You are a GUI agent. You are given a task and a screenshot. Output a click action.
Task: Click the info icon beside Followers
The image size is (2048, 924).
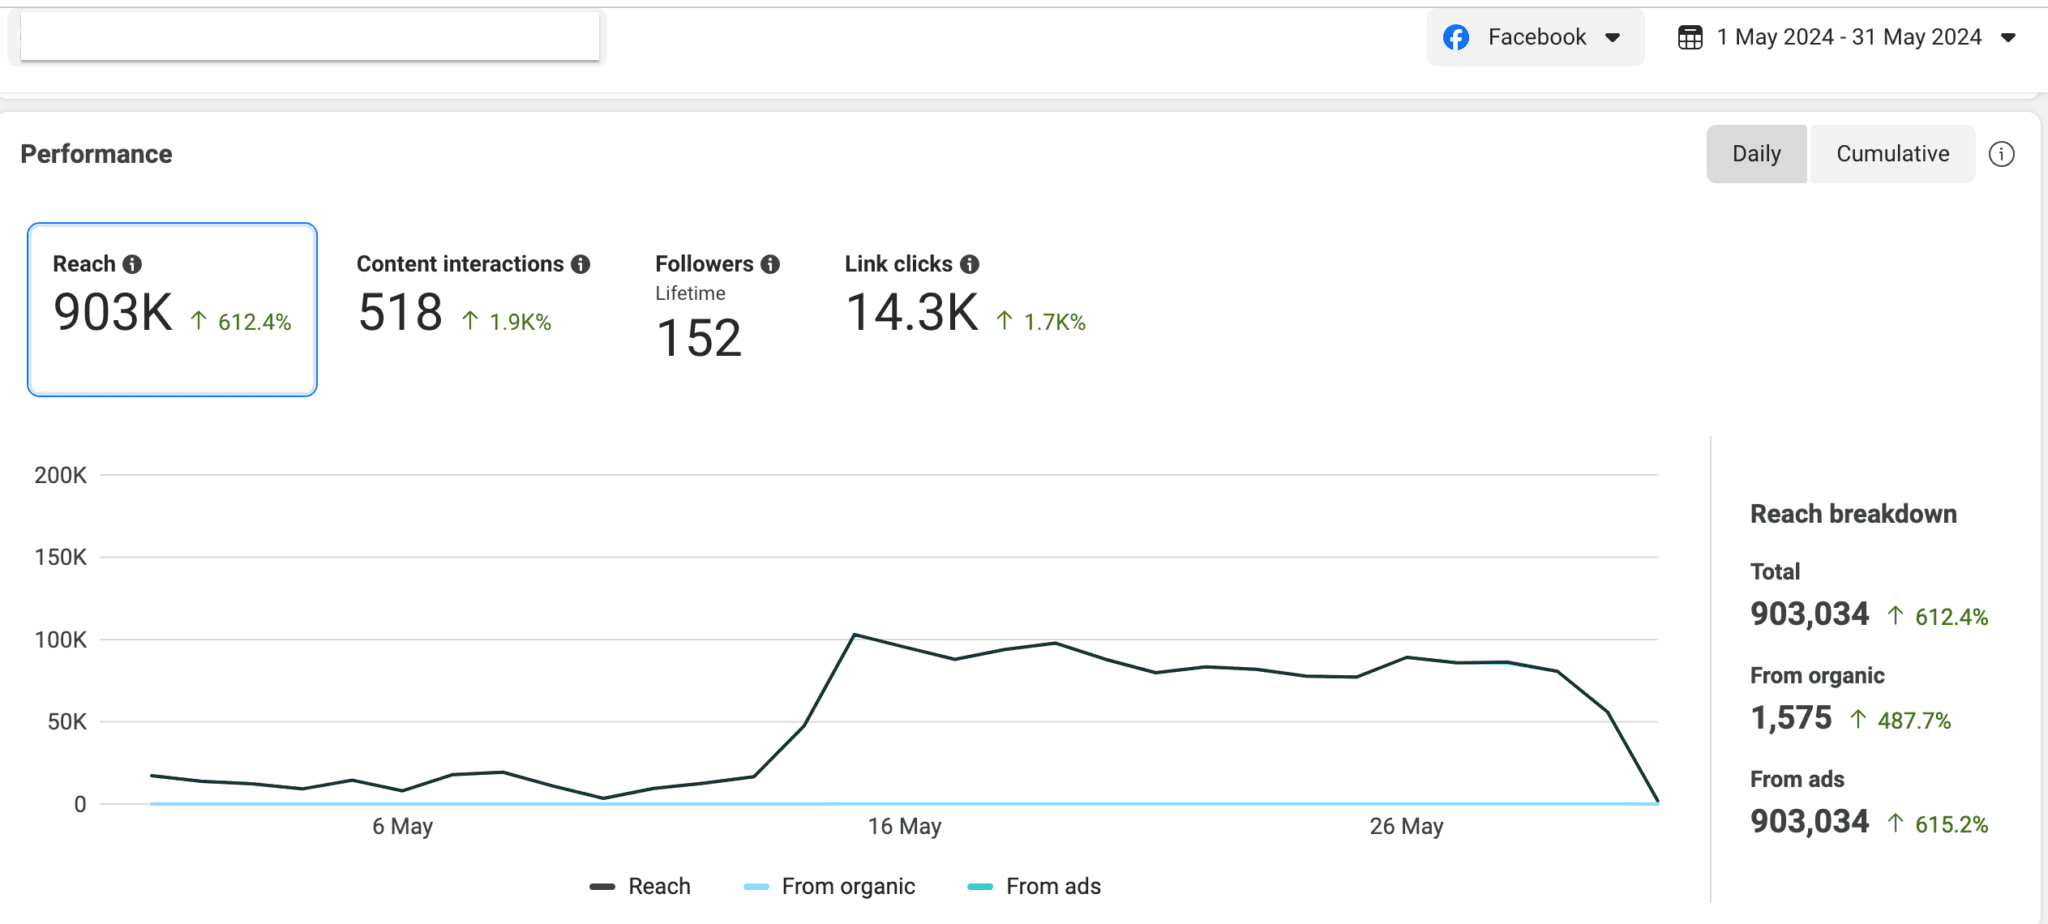(770, 264)
